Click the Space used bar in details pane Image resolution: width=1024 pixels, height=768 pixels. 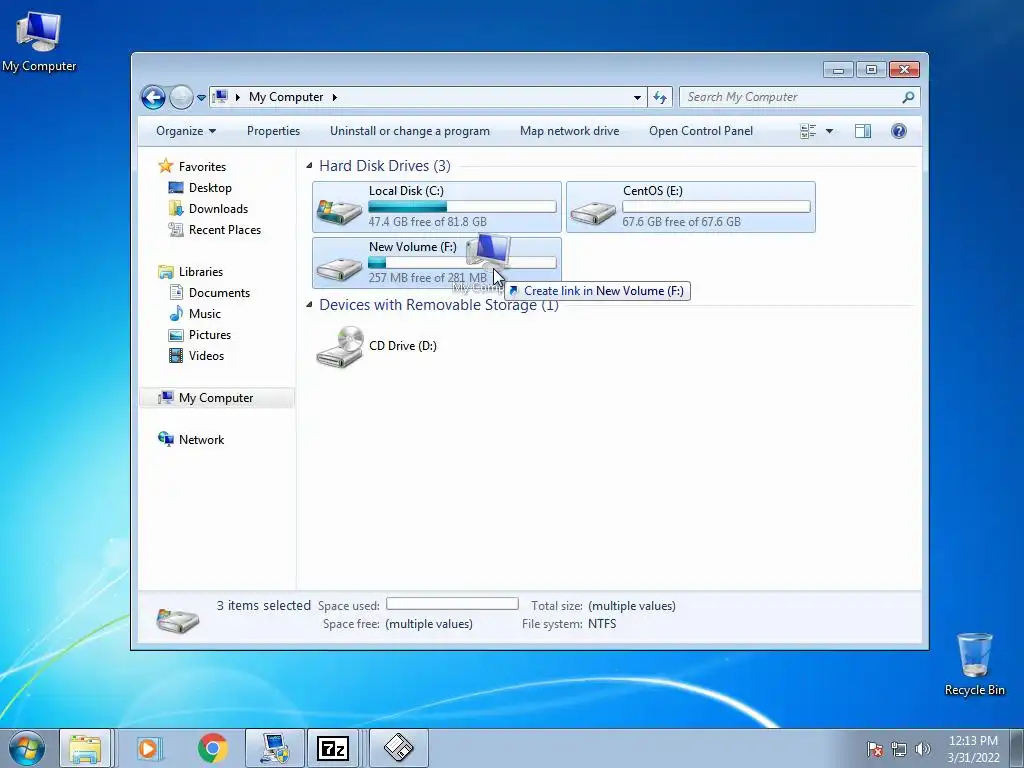(x=452, y=604)
